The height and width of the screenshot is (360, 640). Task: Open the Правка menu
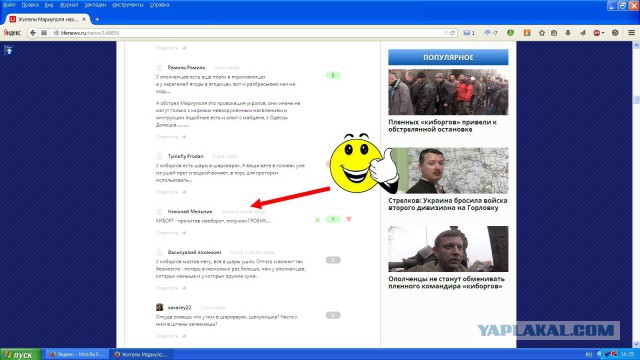click(30, 5)
